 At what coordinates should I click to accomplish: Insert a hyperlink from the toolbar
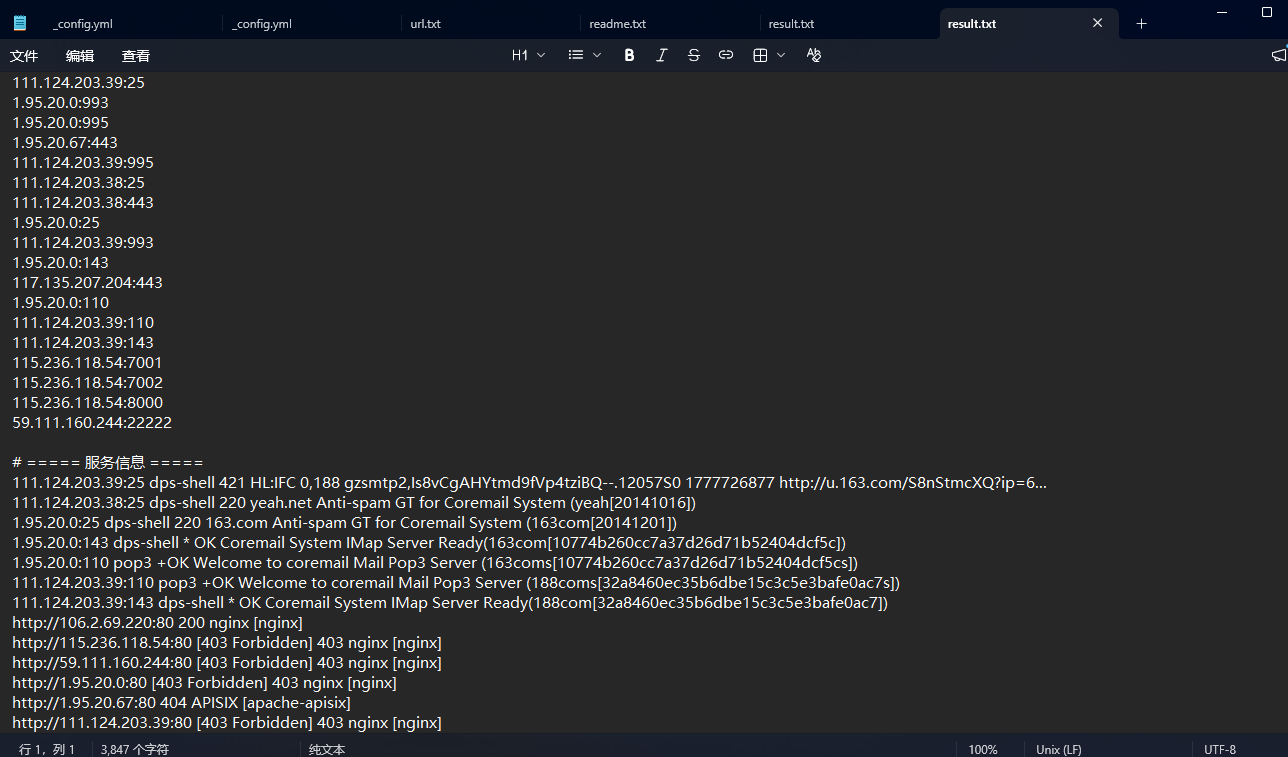coord(726,56)
